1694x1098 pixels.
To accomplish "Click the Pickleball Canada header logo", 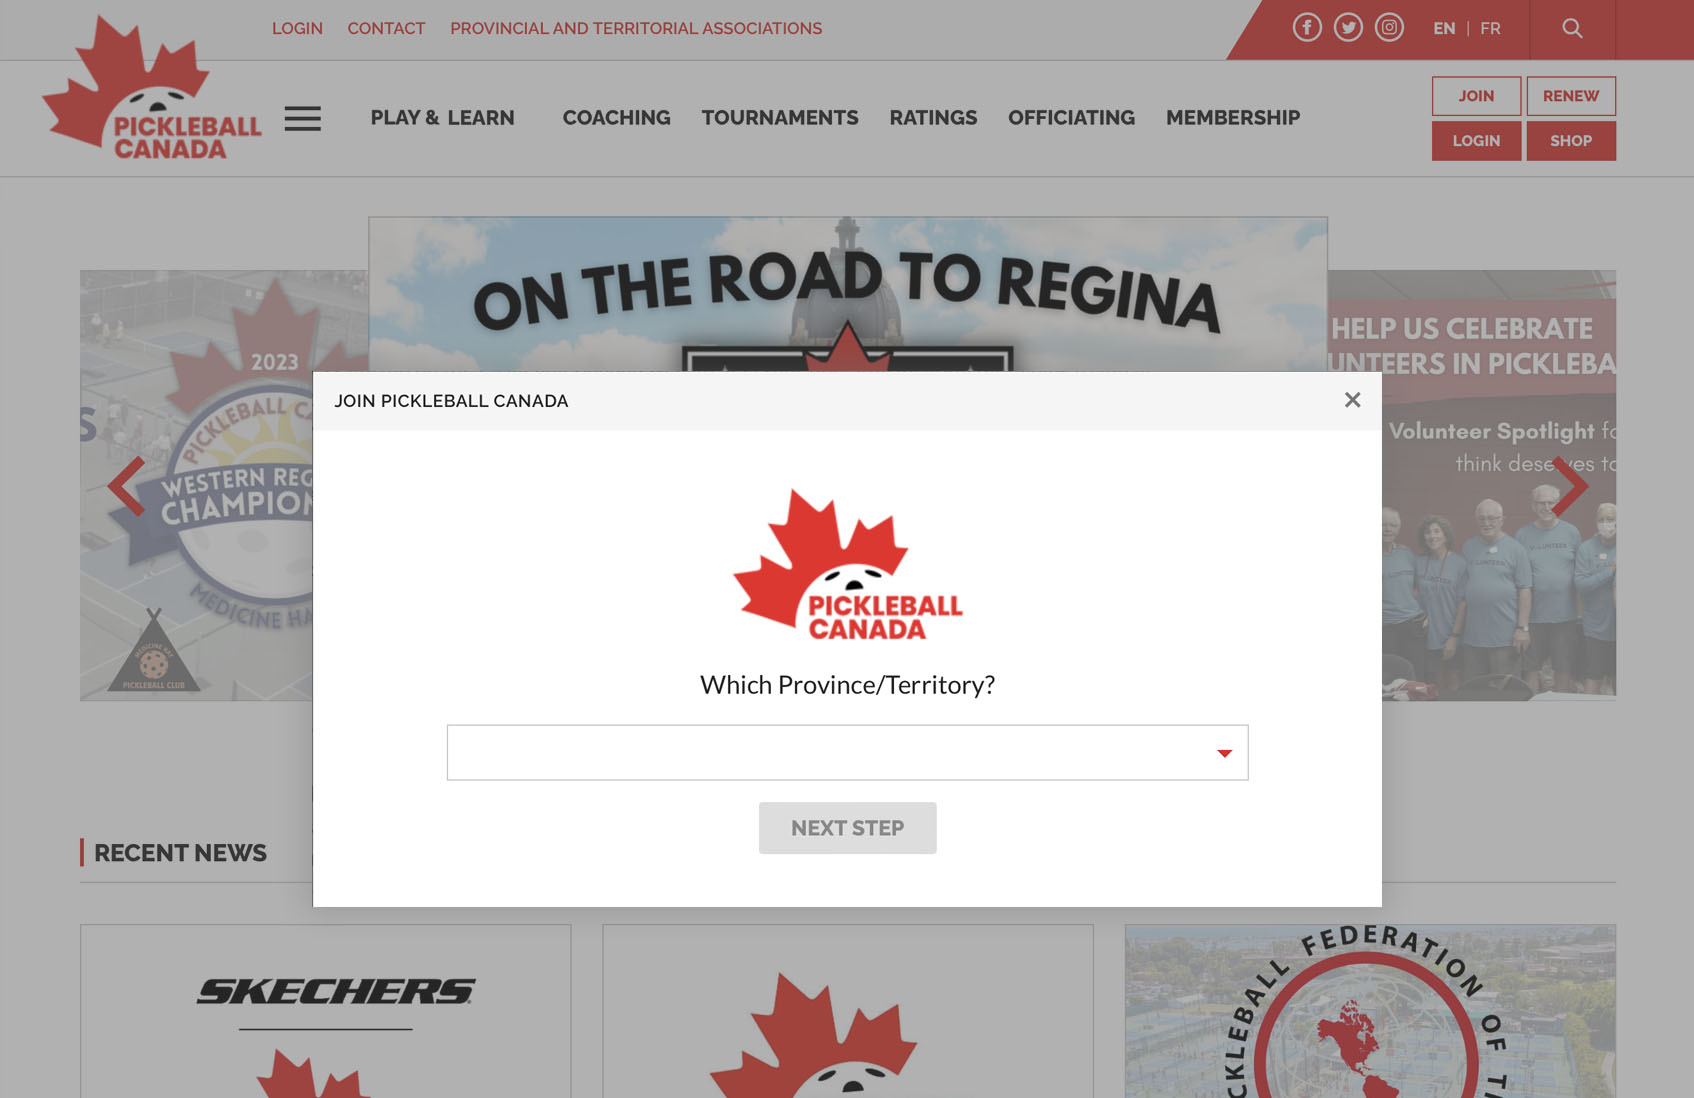I will pyautogui.click(x=151, y=88).
